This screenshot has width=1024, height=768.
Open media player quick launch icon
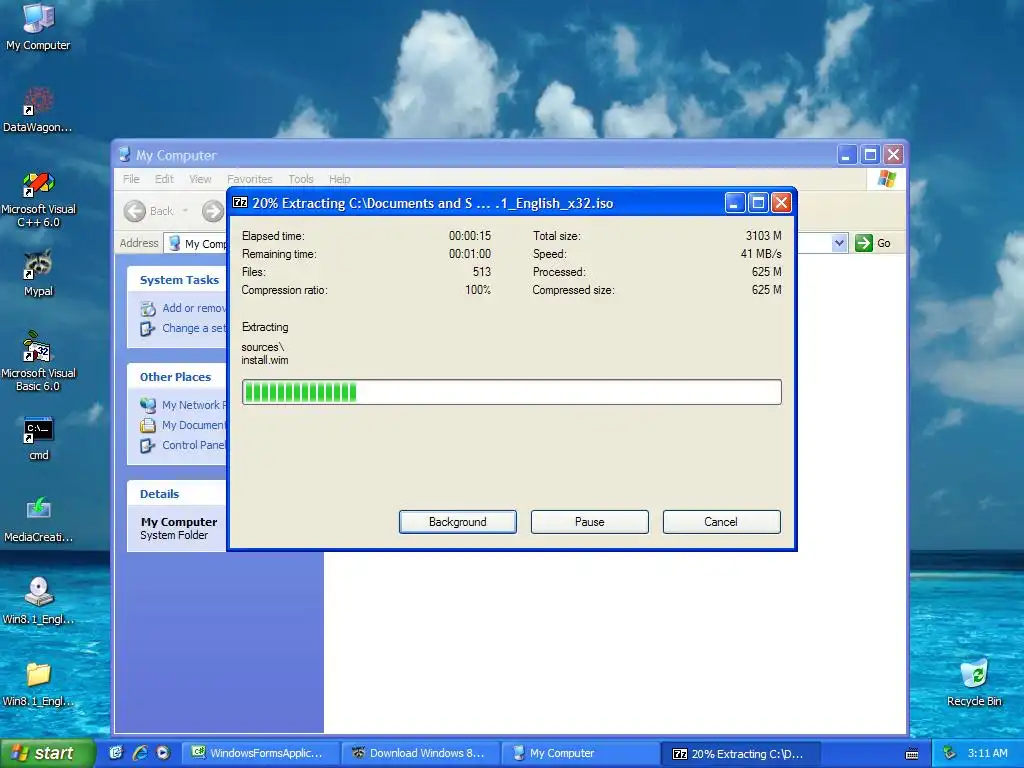163,753
